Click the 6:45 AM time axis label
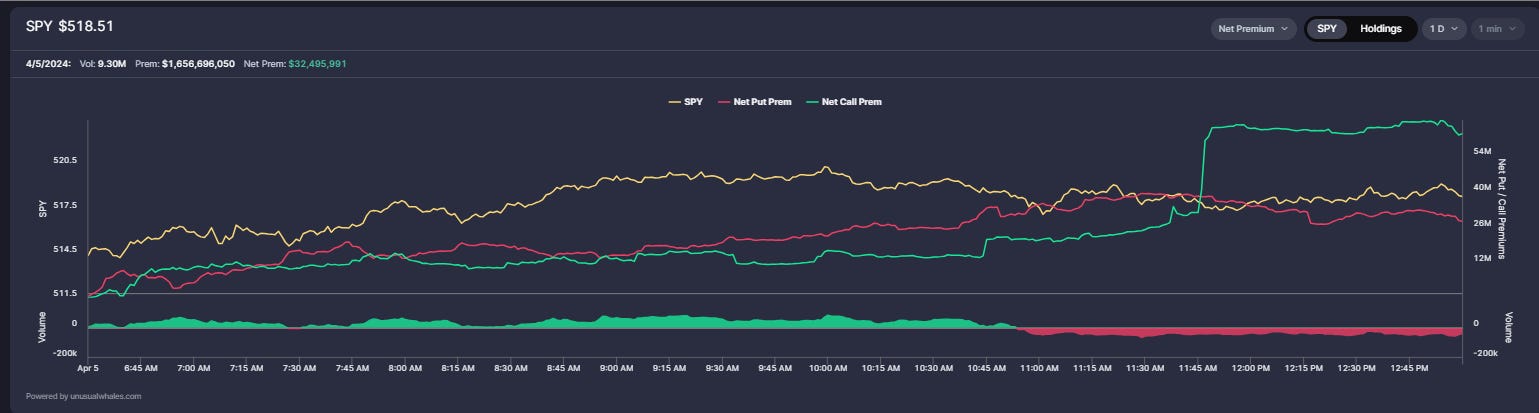Viewport: 1539px width, 413px height. click(x=139, y=368)
